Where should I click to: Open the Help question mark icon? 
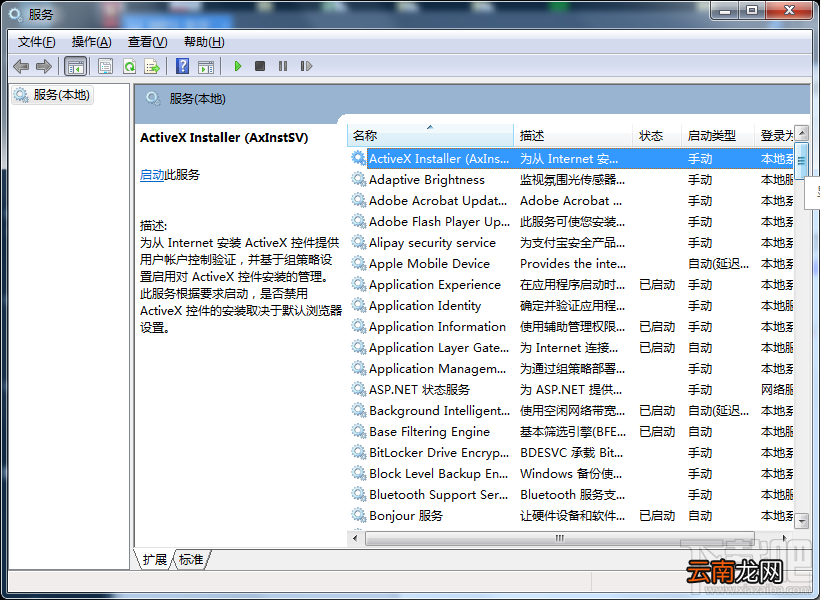pos(183,66)
